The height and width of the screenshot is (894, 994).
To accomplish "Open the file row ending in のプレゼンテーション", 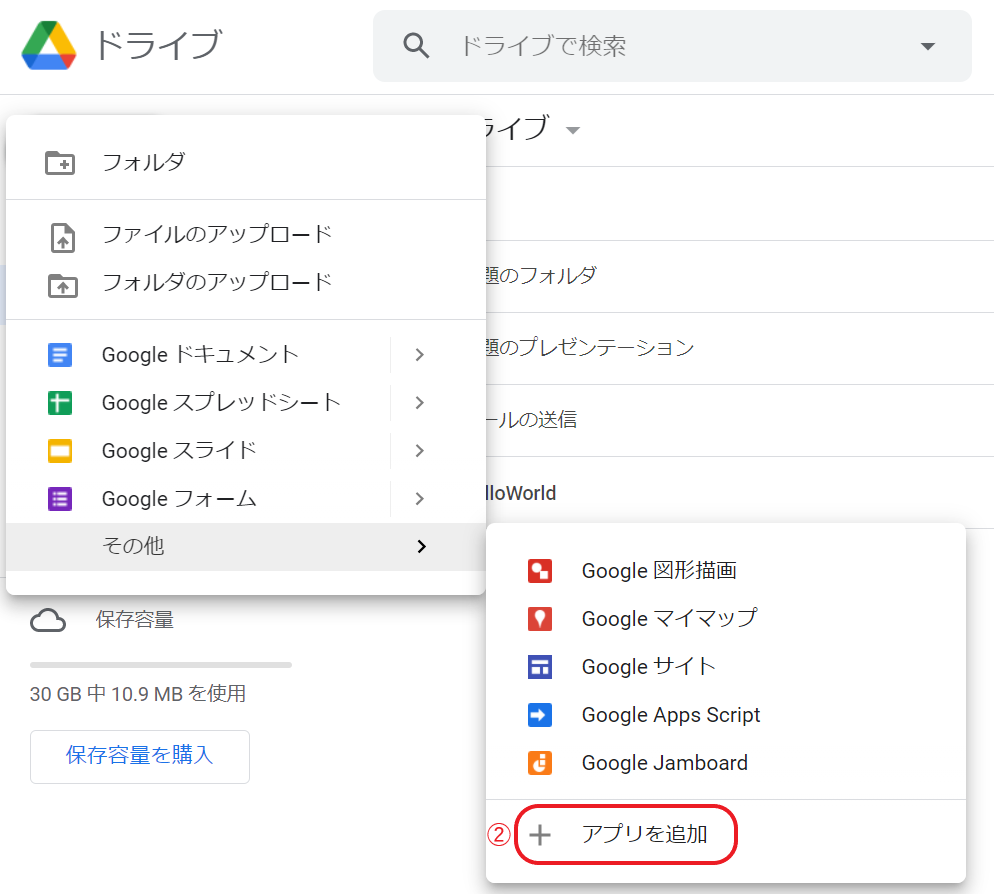I will click(740, 348).
